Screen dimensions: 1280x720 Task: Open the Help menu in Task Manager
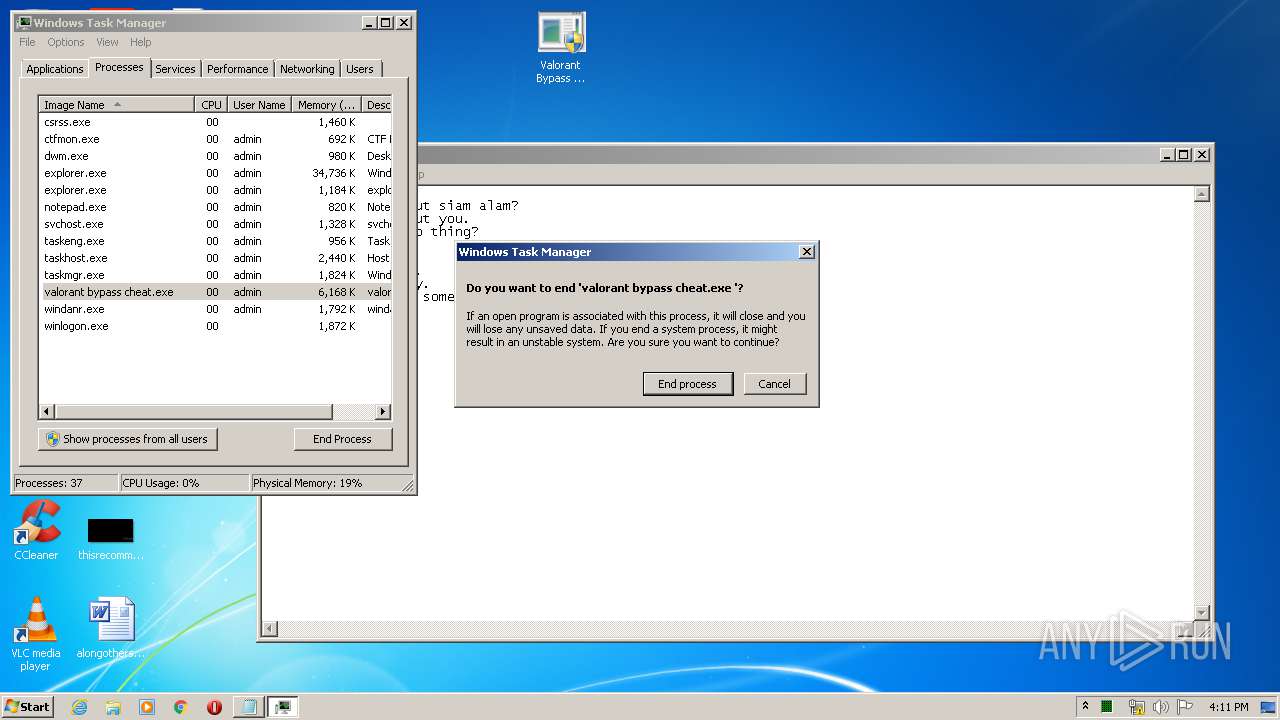pyautogui.click(x=141, y=42)
